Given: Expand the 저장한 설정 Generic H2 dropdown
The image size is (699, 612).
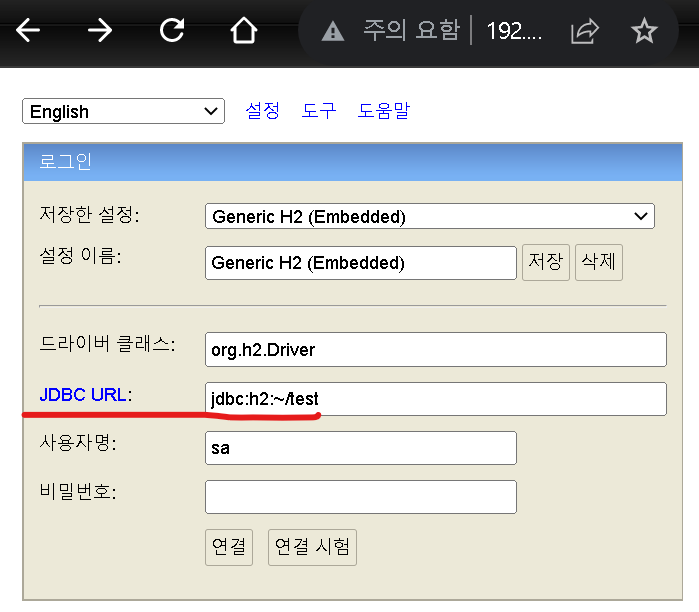Looking at the screenshot, I should pos(430,216).
